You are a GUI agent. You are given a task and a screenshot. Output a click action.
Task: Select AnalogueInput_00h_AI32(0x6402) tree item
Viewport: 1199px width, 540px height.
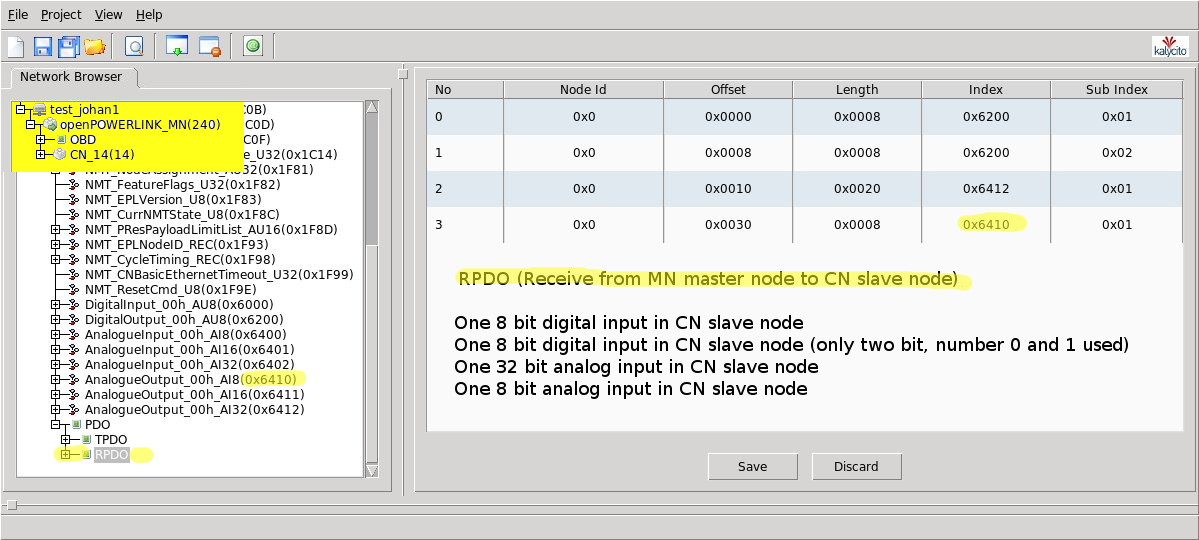[x=190, y=364]
